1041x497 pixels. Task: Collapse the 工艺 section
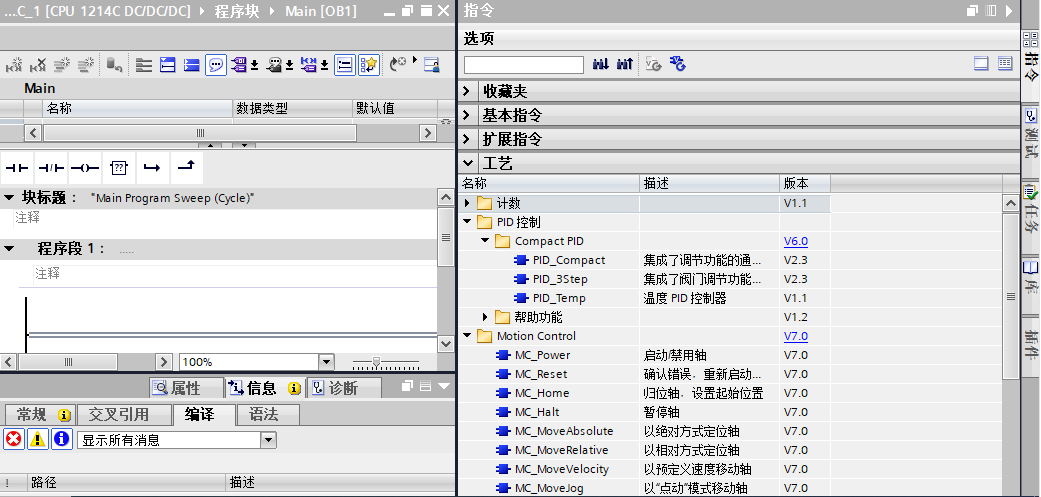(x=467, y=163)
